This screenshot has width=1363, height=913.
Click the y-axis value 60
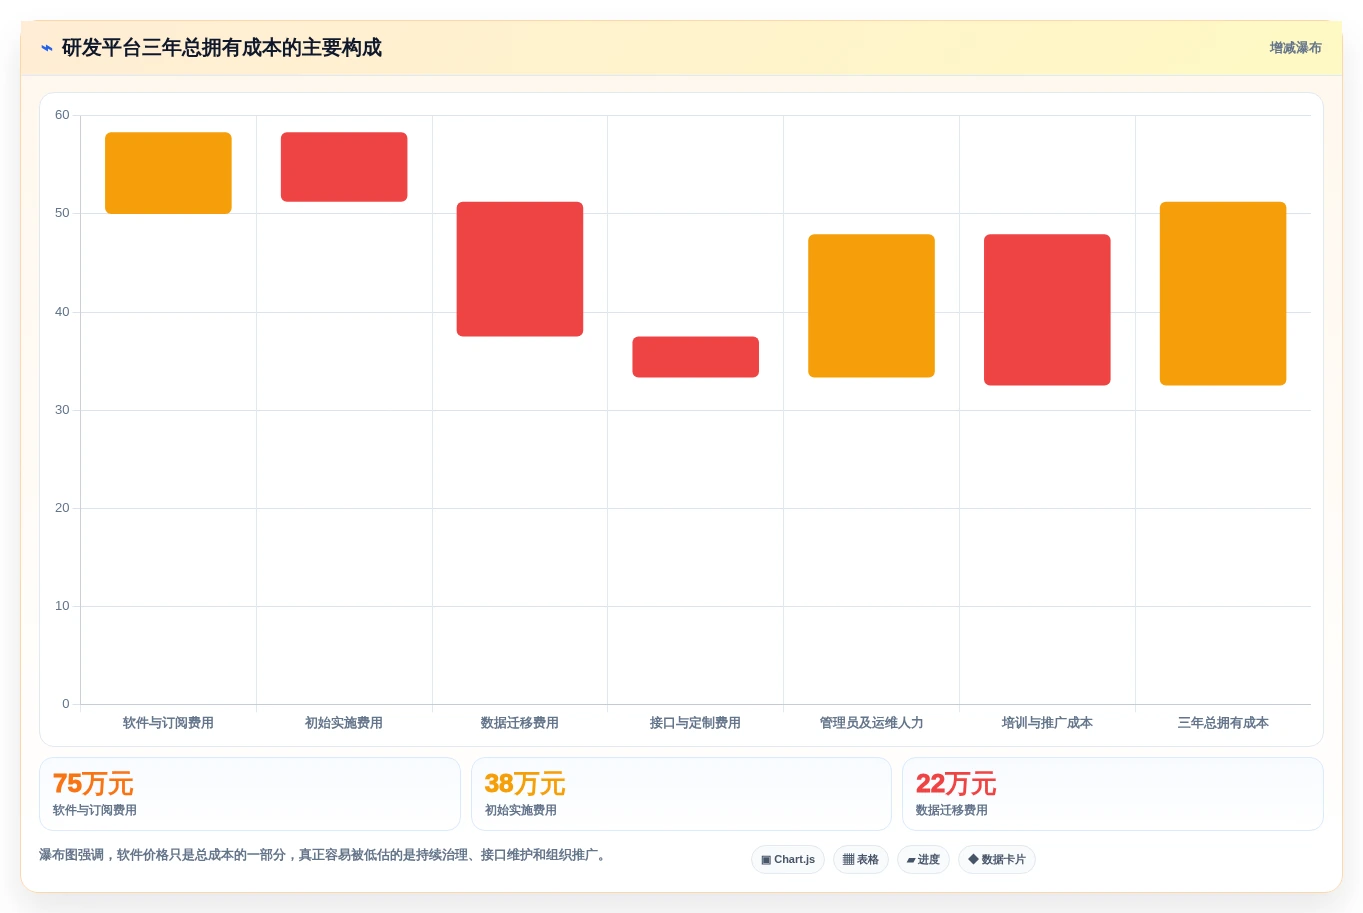click(x=62, y=115)
